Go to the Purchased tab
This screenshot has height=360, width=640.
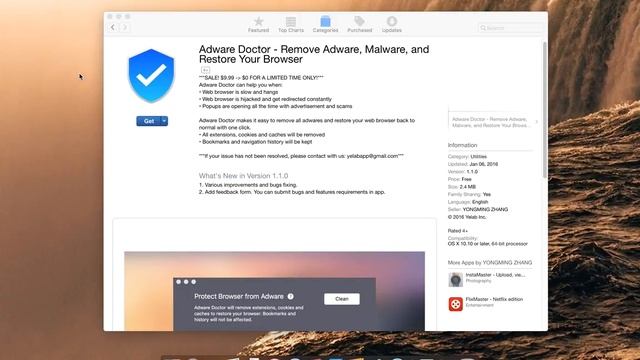click(x=360, y=24)
